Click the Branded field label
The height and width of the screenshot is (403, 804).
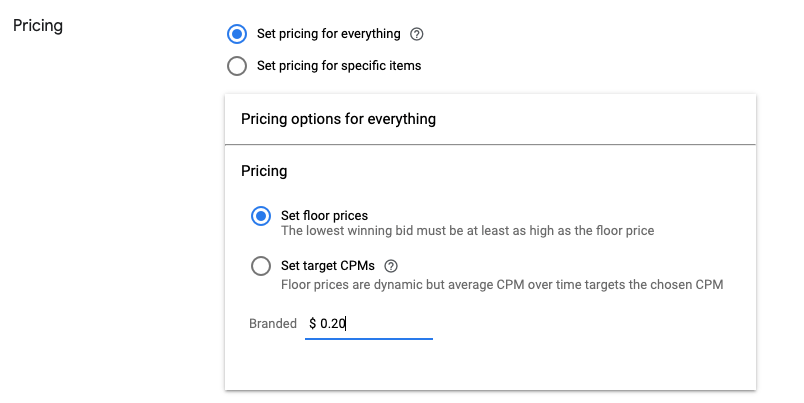[x=273, y=324]
